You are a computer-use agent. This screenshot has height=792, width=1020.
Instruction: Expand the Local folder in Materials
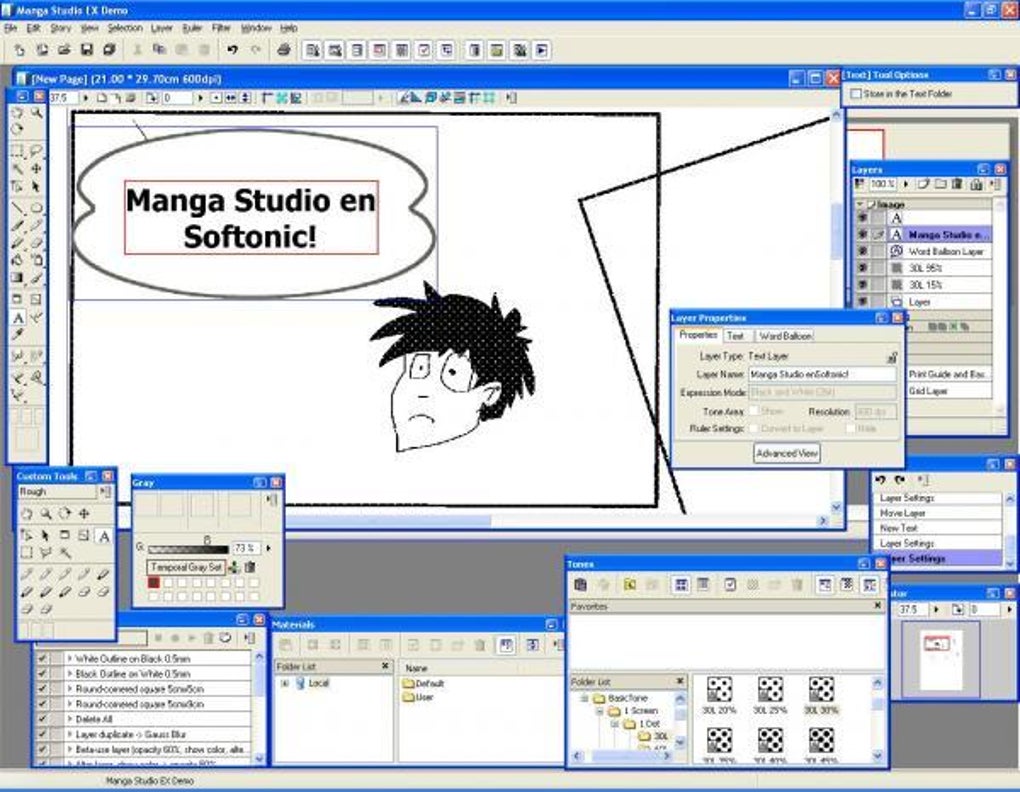284,683
